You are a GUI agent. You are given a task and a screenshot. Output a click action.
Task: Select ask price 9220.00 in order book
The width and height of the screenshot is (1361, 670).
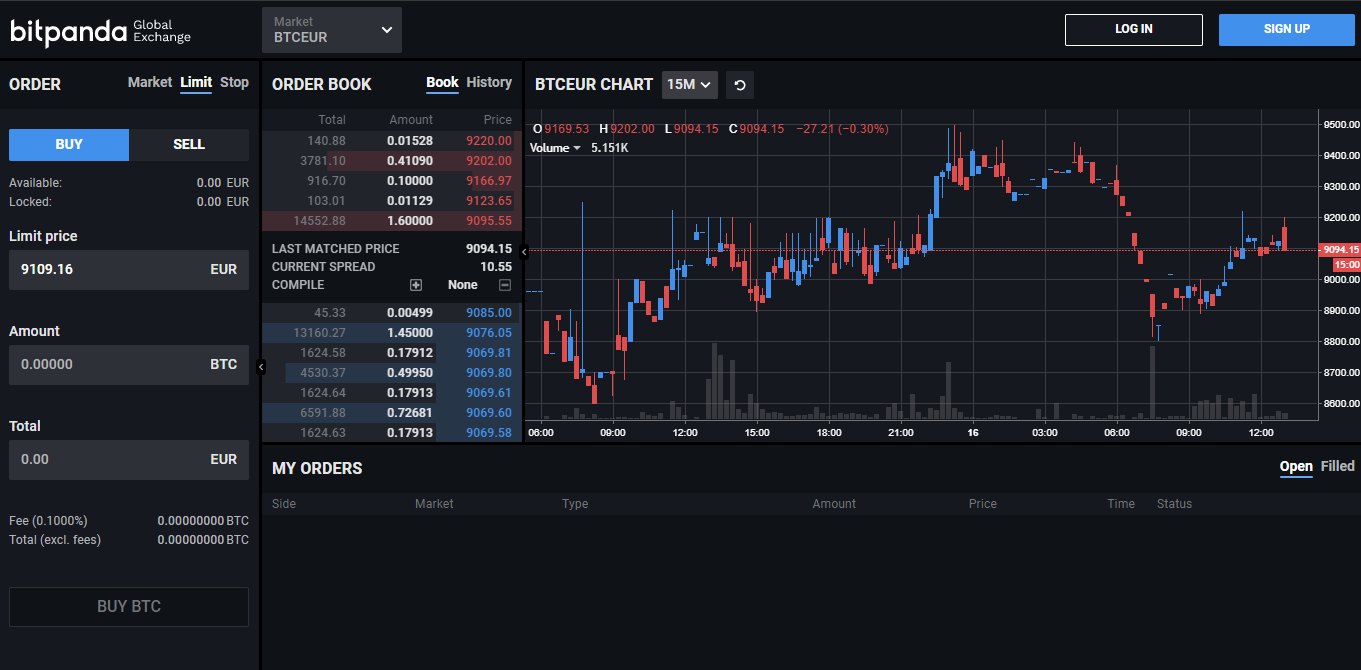pyautogui.click(x=489, y=141)
